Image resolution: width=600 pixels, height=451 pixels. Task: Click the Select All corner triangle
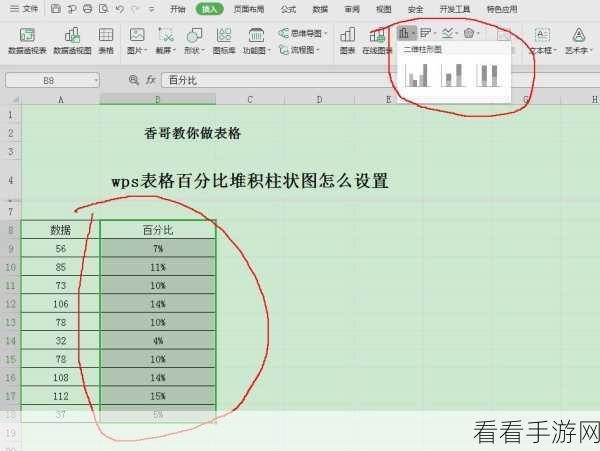pyautogui.click(x=15, y=99)
